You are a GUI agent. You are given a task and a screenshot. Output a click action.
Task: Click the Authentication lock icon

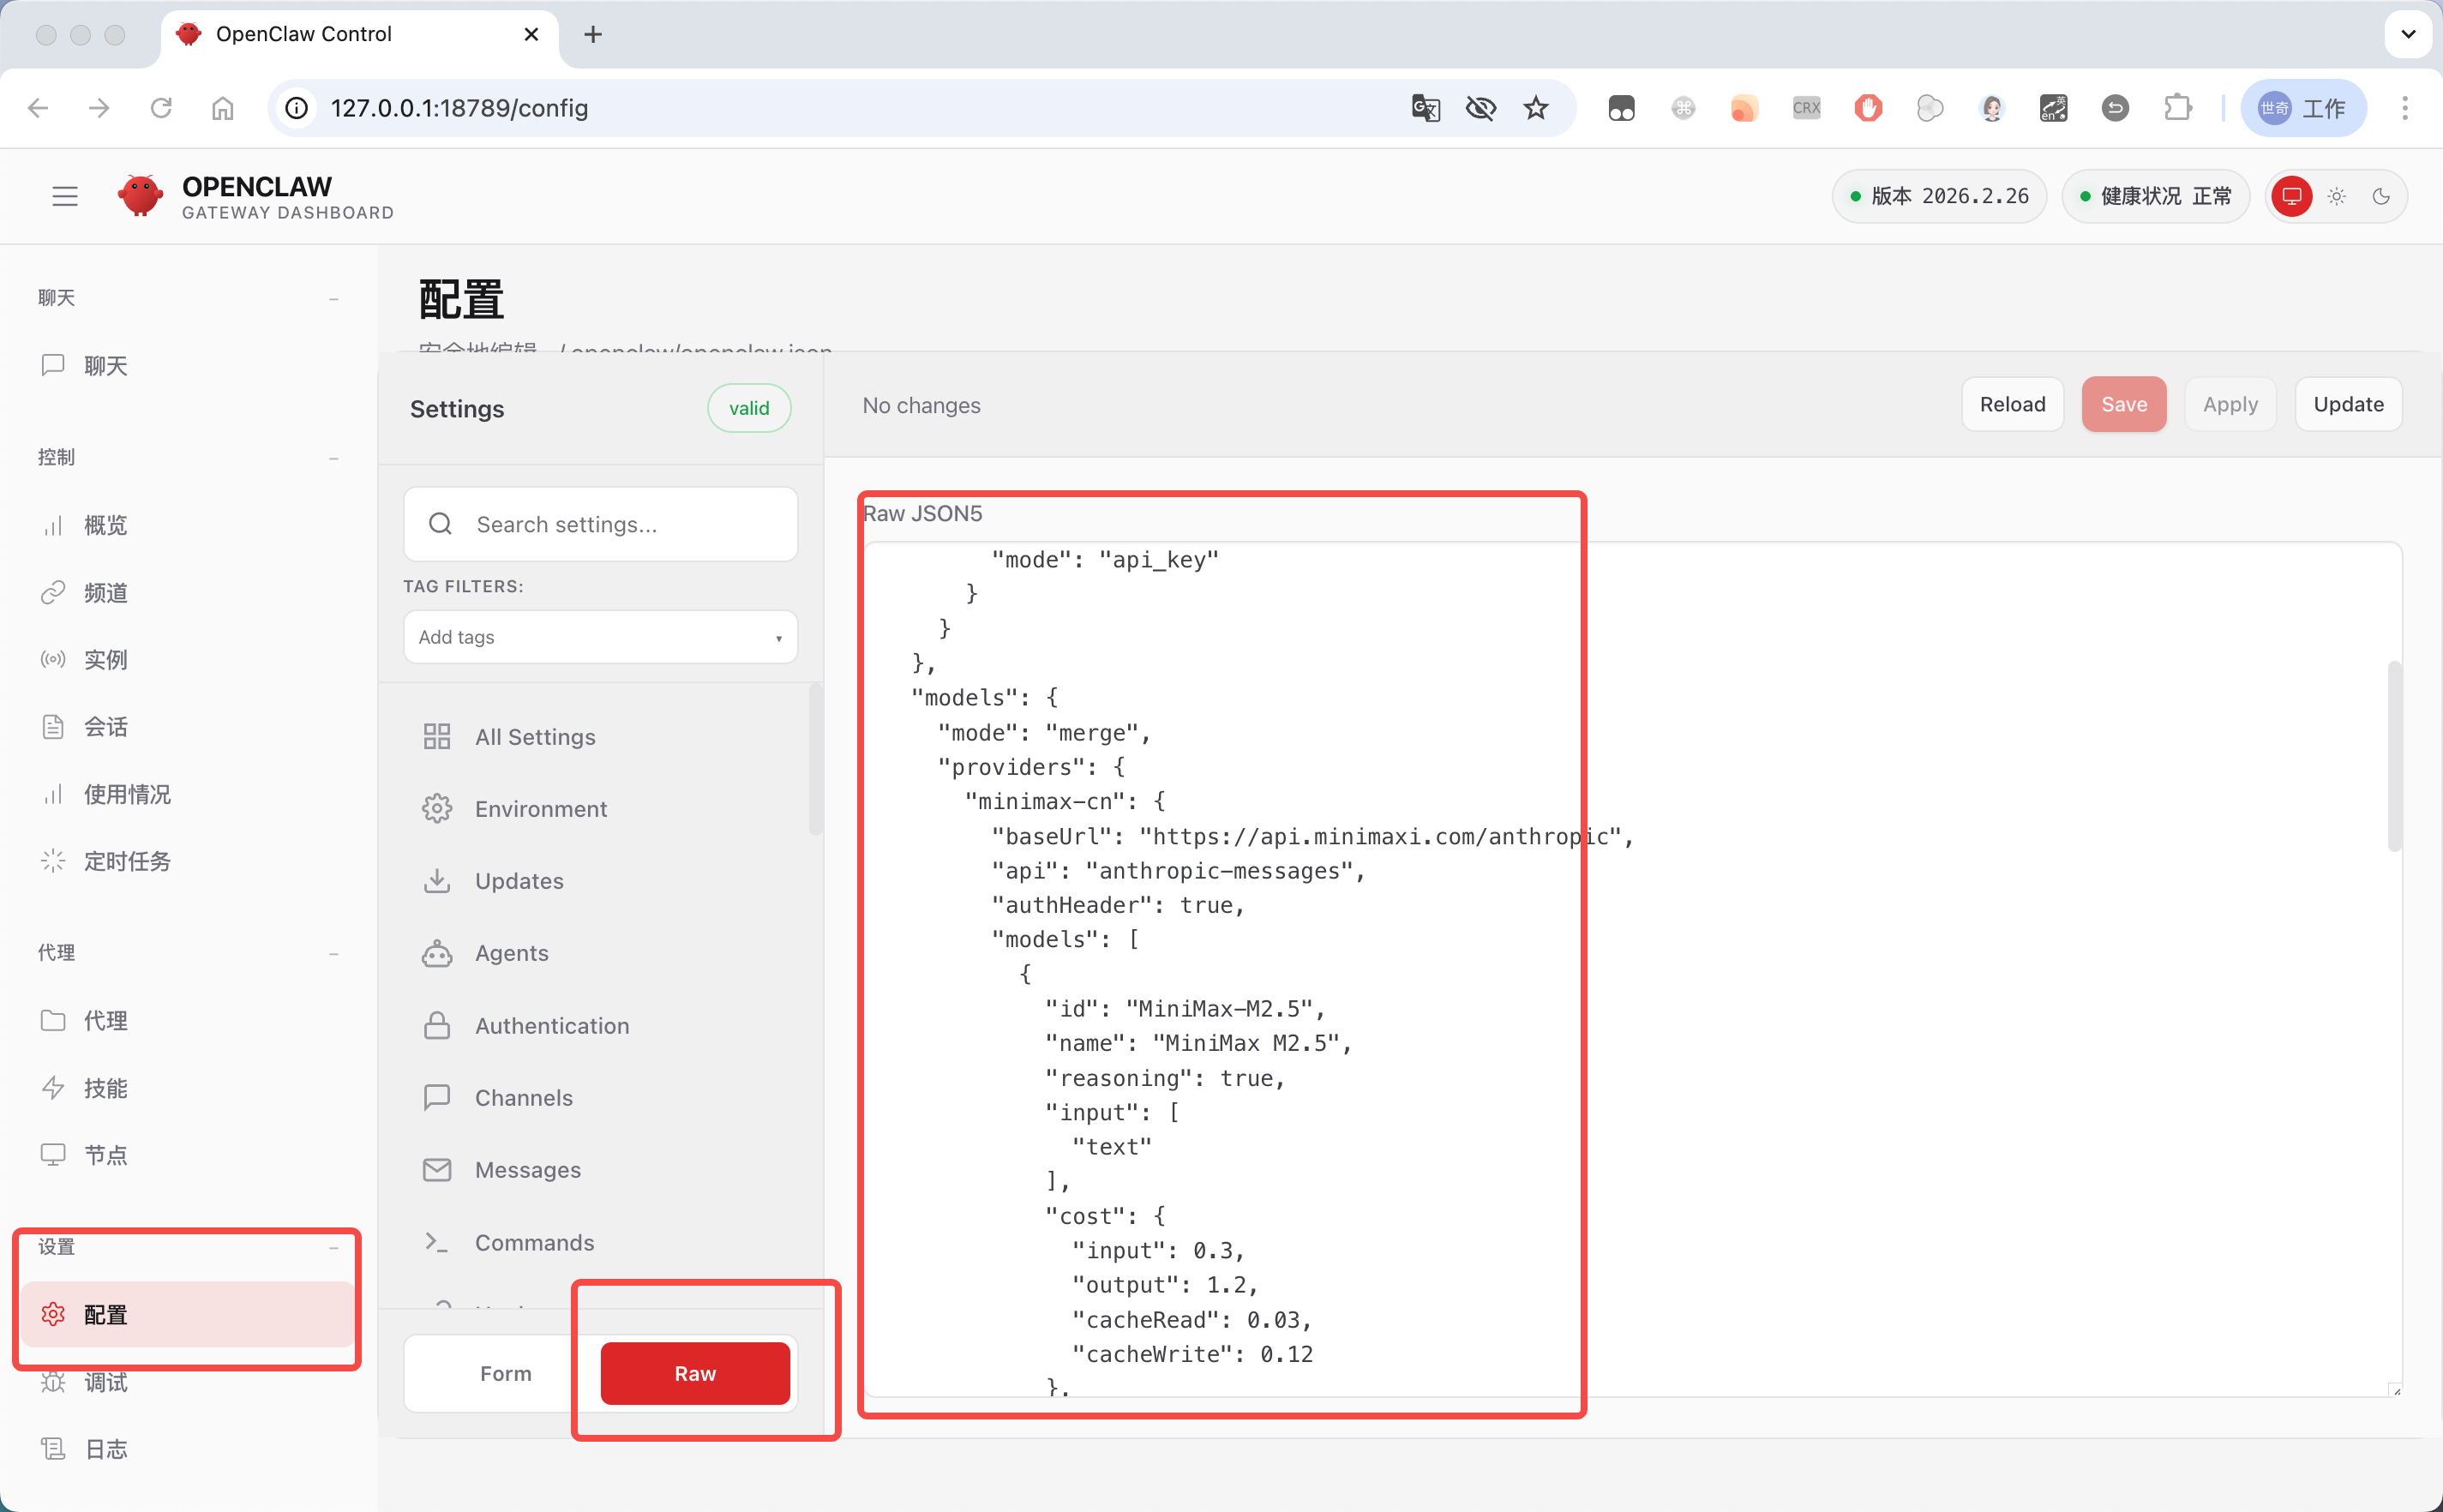click(437, 1025)
